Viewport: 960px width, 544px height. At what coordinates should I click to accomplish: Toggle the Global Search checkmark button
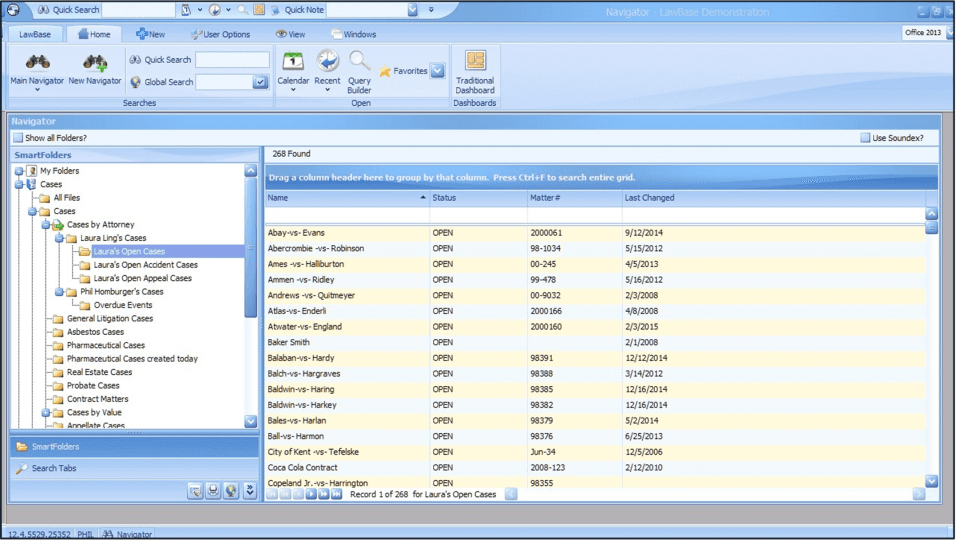[x=260, y=82]
